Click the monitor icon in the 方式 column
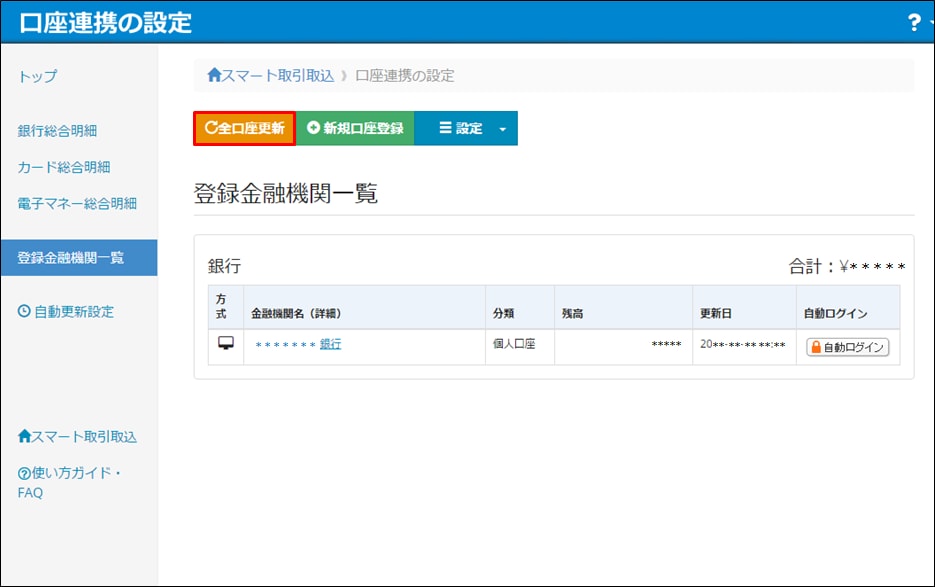The image size is (935, 587). (226, 343)
